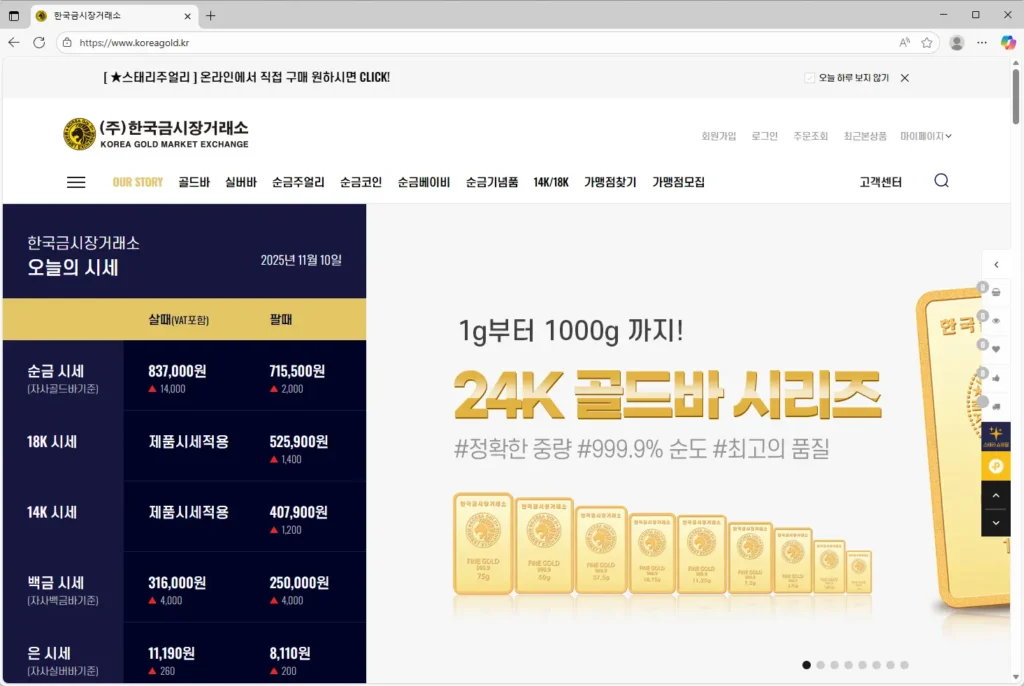Click the 로그인 link
The image size is (1024, 686).
coord(764,136)
